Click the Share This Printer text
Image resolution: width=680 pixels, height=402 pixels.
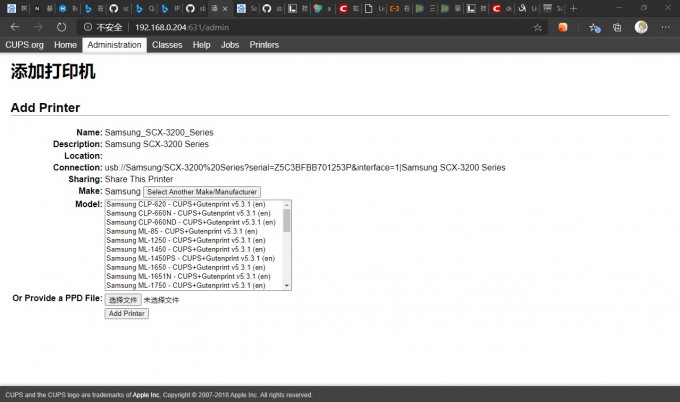(x=139, y=179)
